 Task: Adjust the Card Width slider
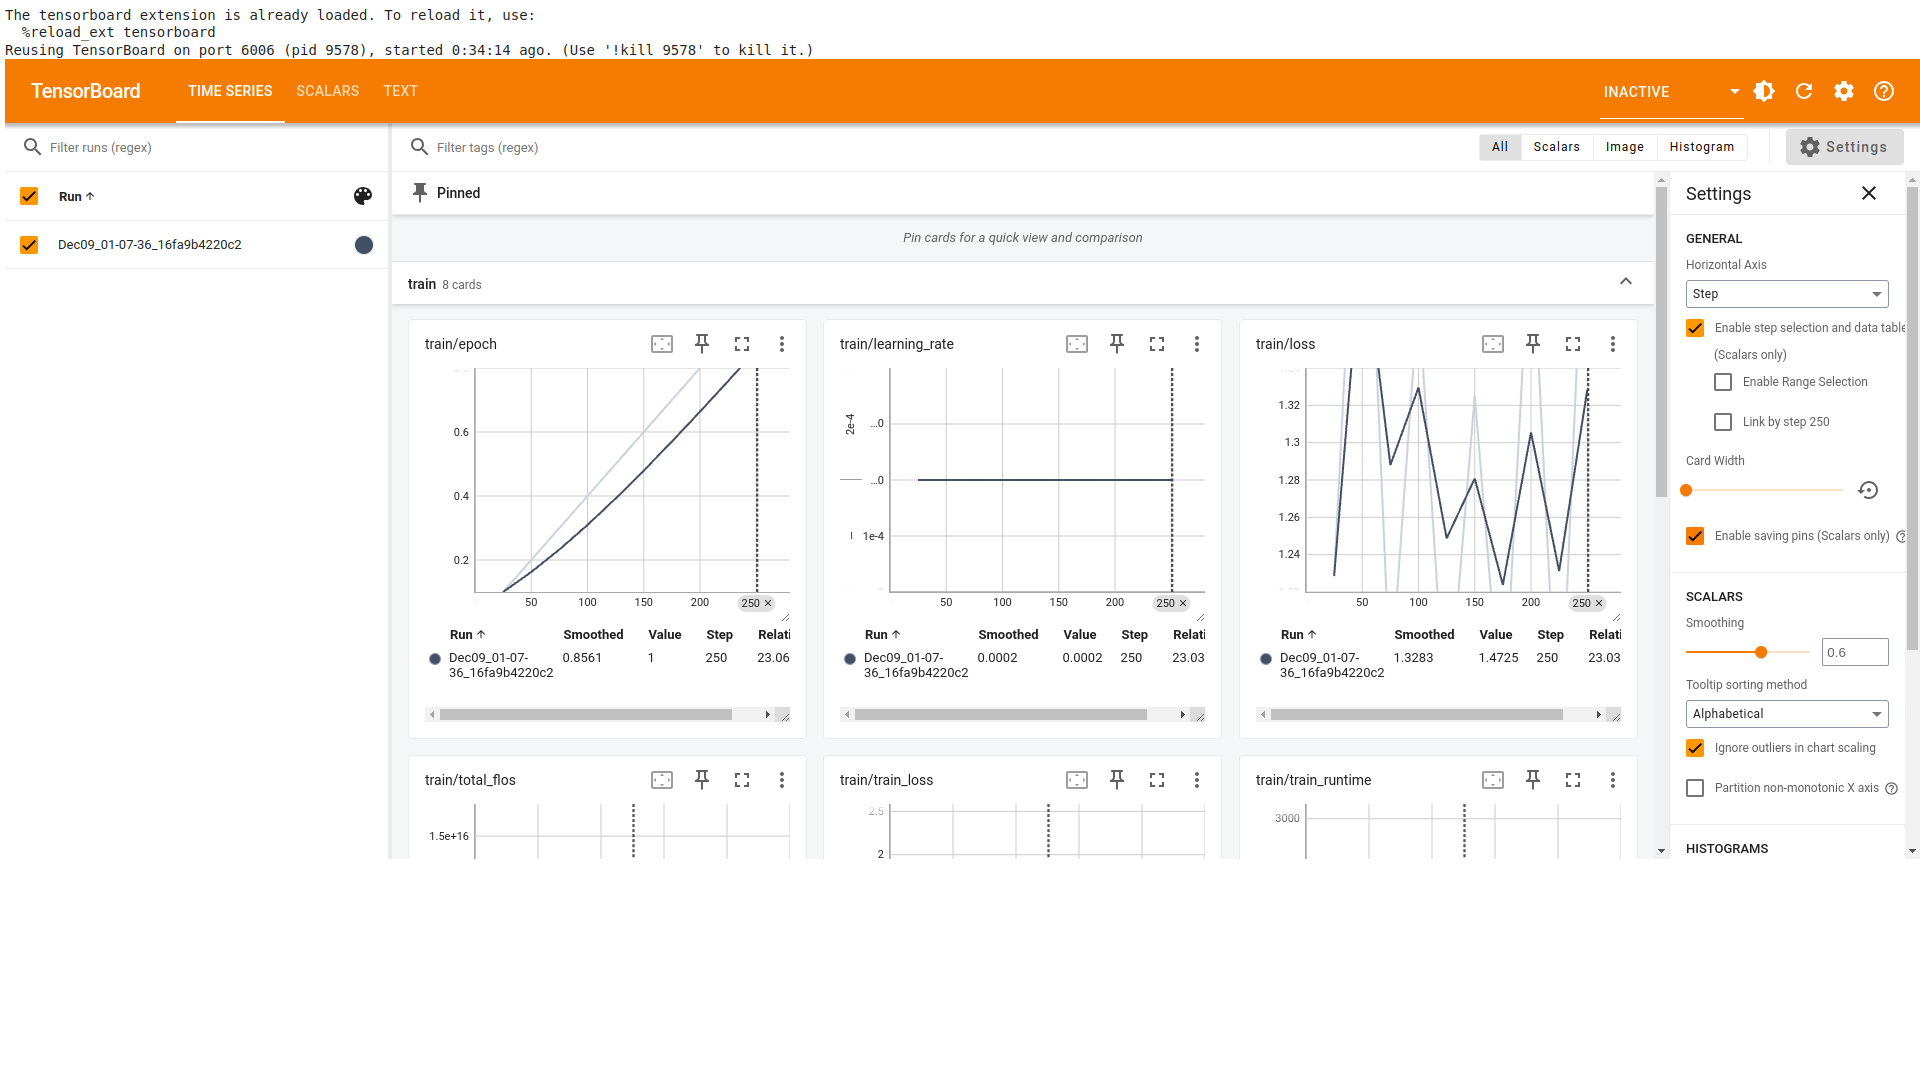coord(1764,490)
